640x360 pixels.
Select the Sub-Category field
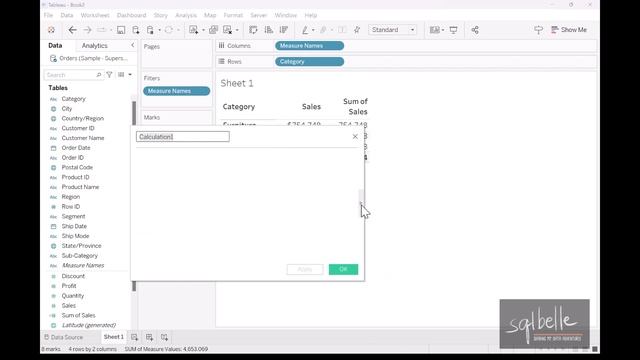coord(80,256)
